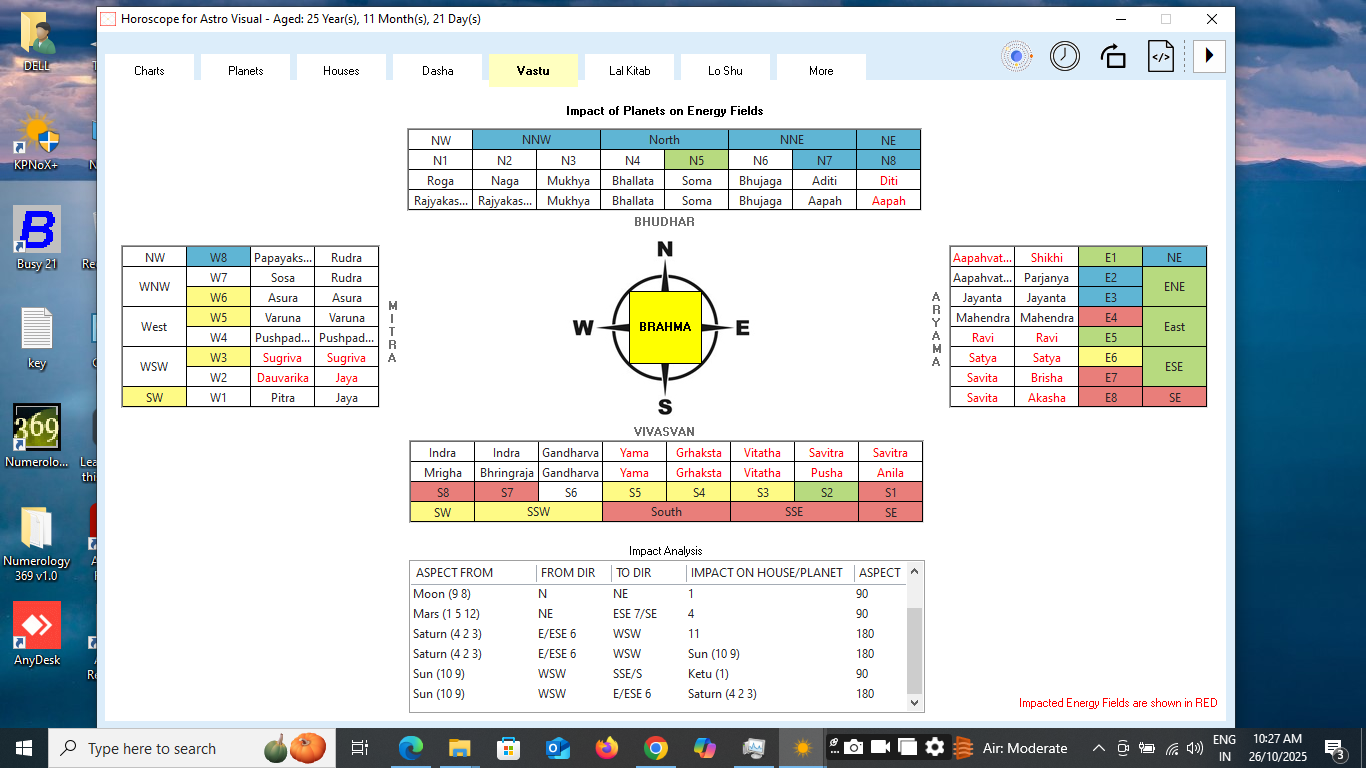
Task: Show hidden icons in the system tray
Action: 1098,748
